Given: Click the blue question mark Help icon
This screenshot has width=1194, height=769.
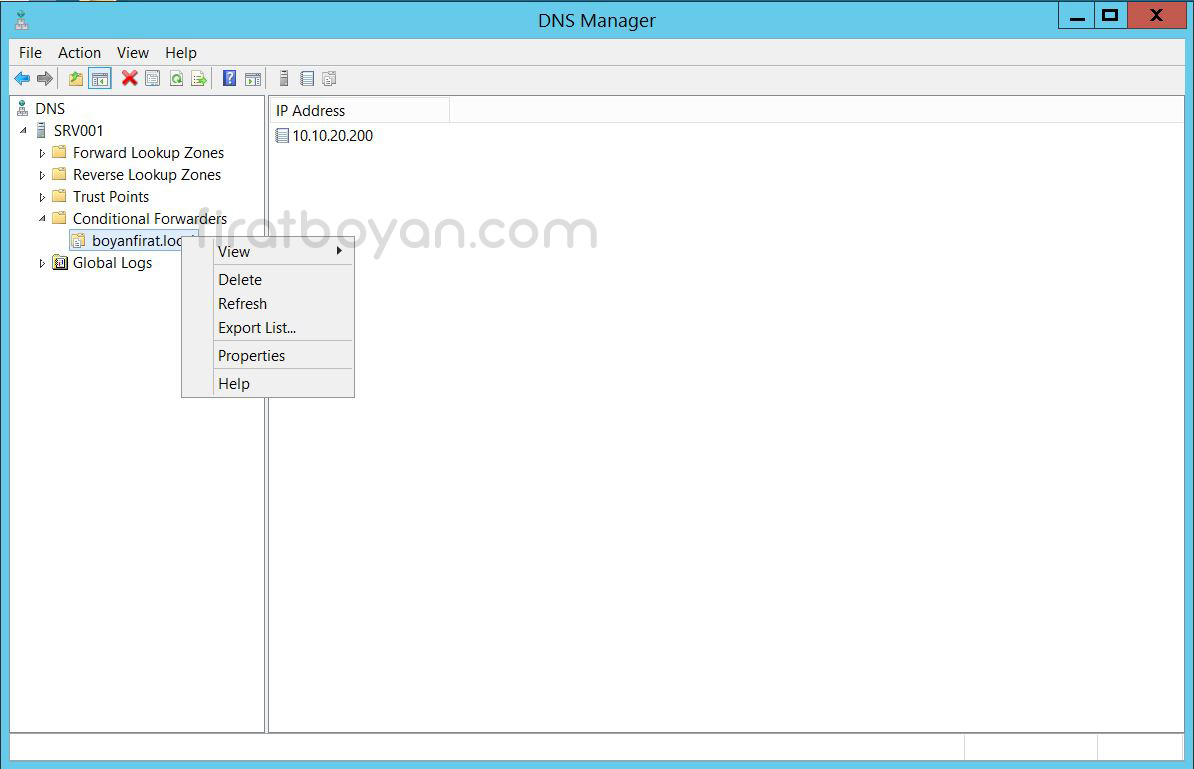Looking at the screenshot, I should [x=229, y=78].
